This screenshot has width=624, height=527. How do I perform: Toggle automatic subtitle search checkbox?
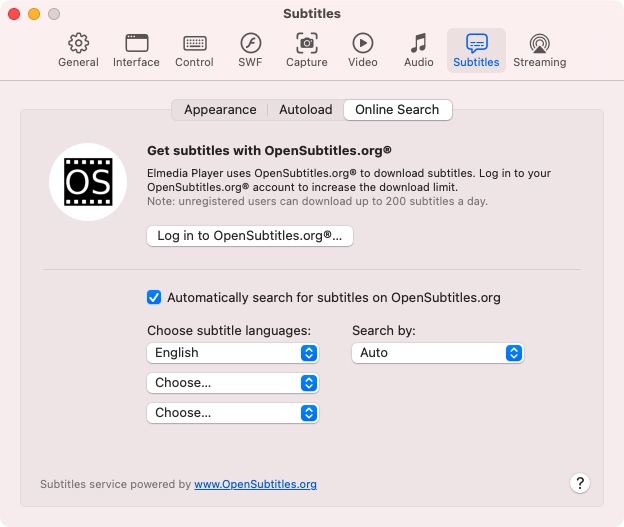coord(154,297)
